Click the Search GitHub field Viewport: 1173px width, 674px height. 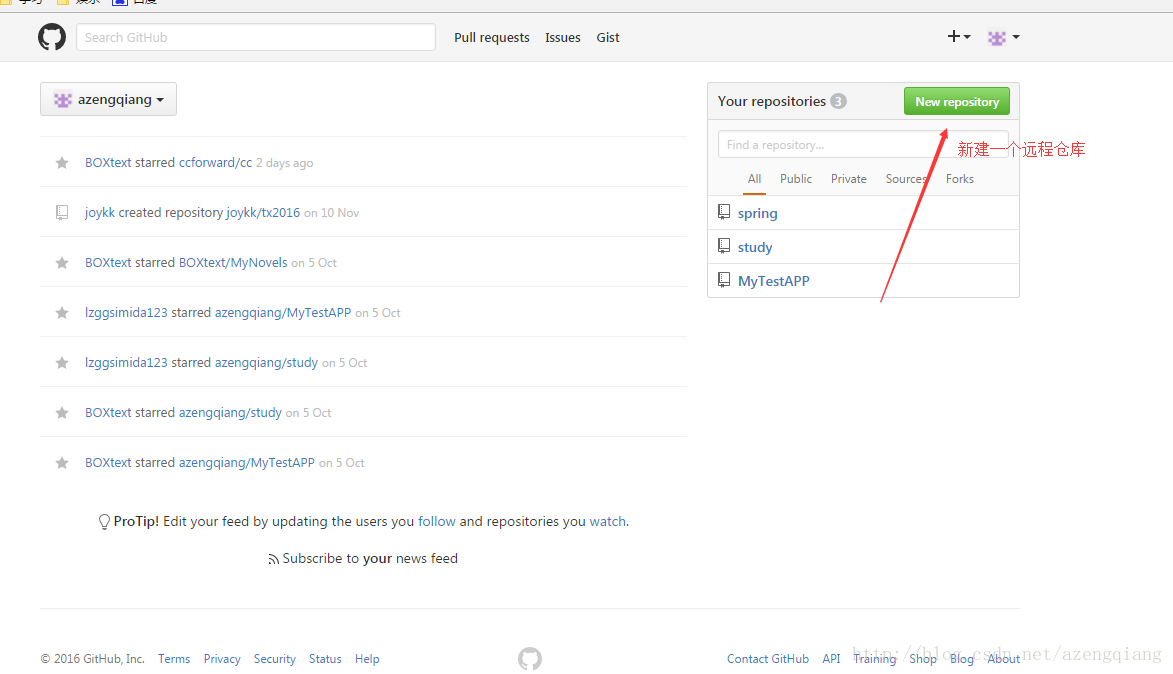(256, 37)
